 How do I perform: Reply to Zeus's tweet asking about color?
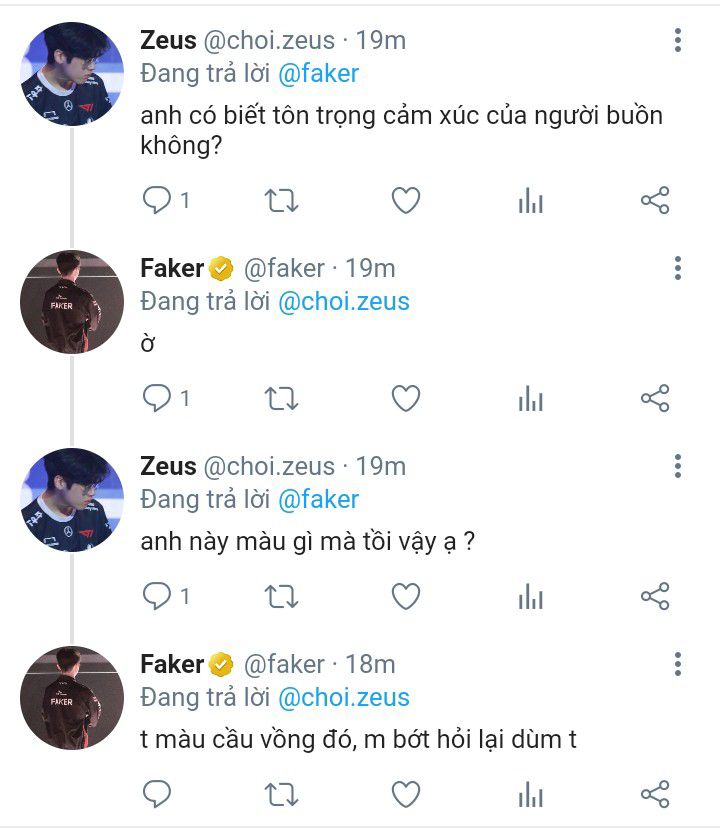[x=157, y=597]
